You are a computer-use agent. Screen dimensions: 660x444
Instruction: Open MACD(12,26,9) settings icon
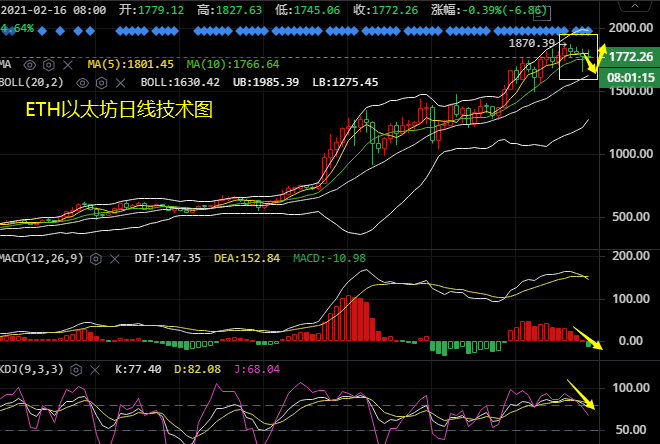(96, 257)
